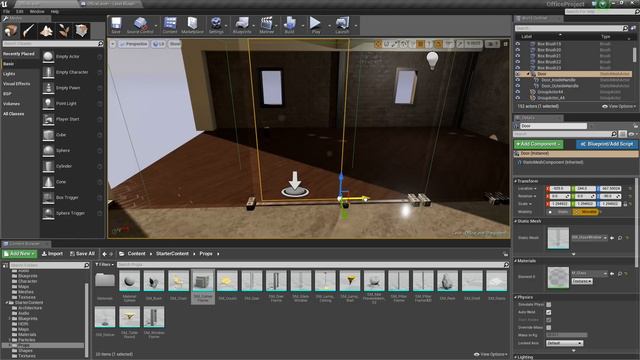This screenshot has width=640, height=360.
Task: Click Content in the breadcrumb path
Action: (136, 254)
